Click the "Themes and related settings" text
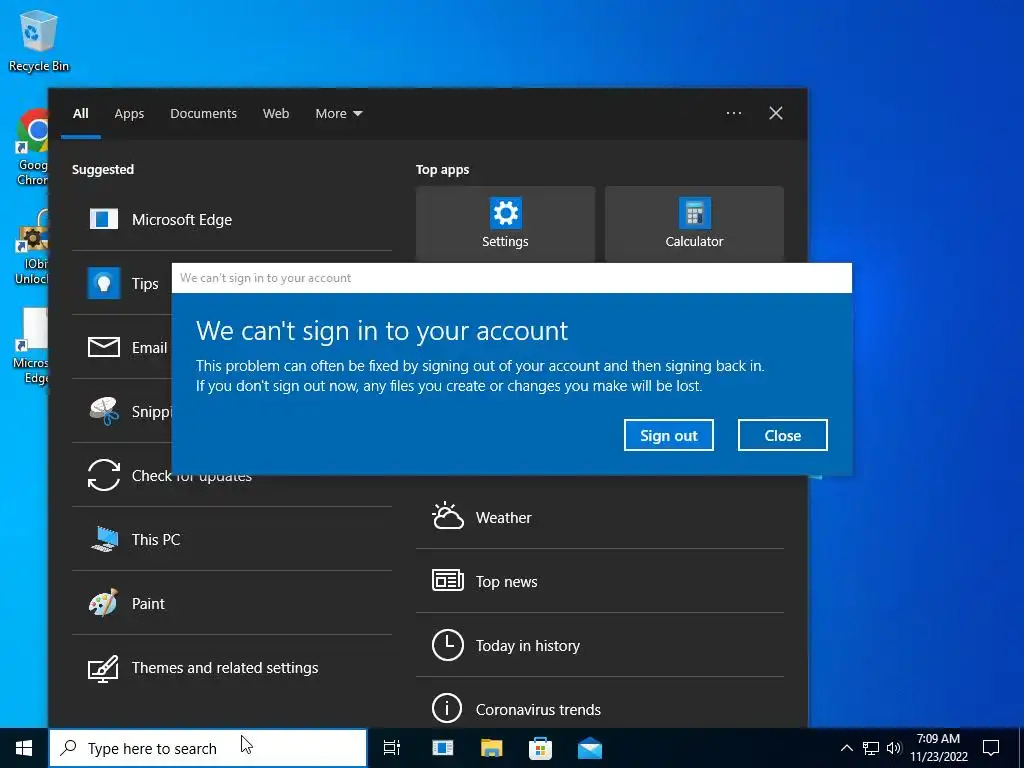Viewport: 1024px width, 768px height. (225, 668)
